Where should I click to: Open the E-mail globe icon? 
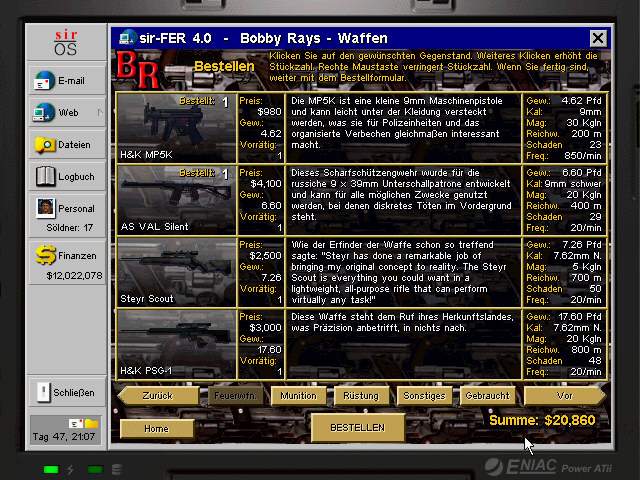[x=44, y=81]
